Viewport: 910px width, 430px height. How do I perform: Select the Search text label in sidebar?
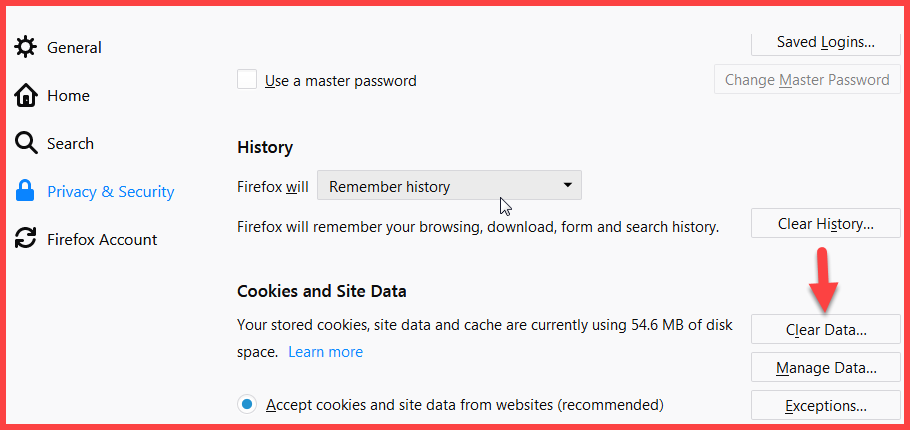click(70, 144)
